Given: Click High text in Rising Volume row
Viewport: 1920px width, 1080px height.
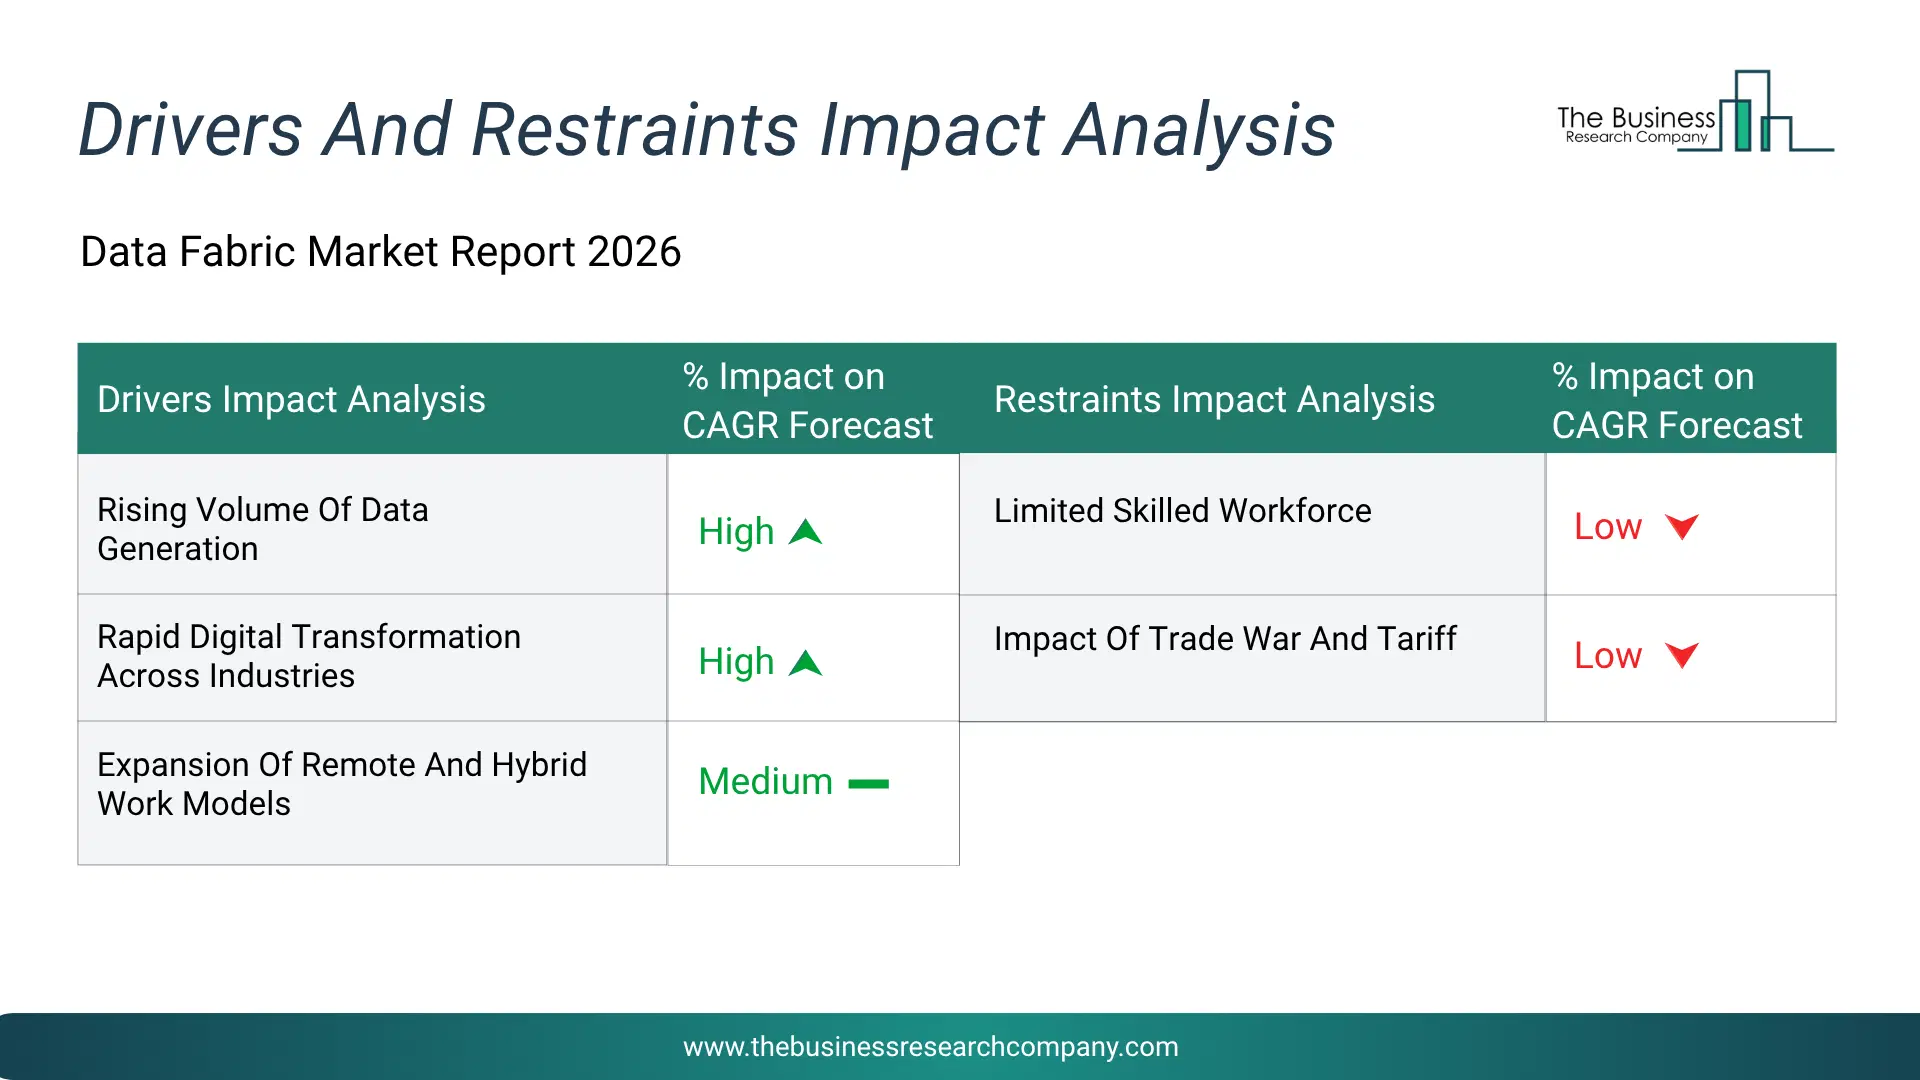Looking at the screenshot, I should point(736,532).
